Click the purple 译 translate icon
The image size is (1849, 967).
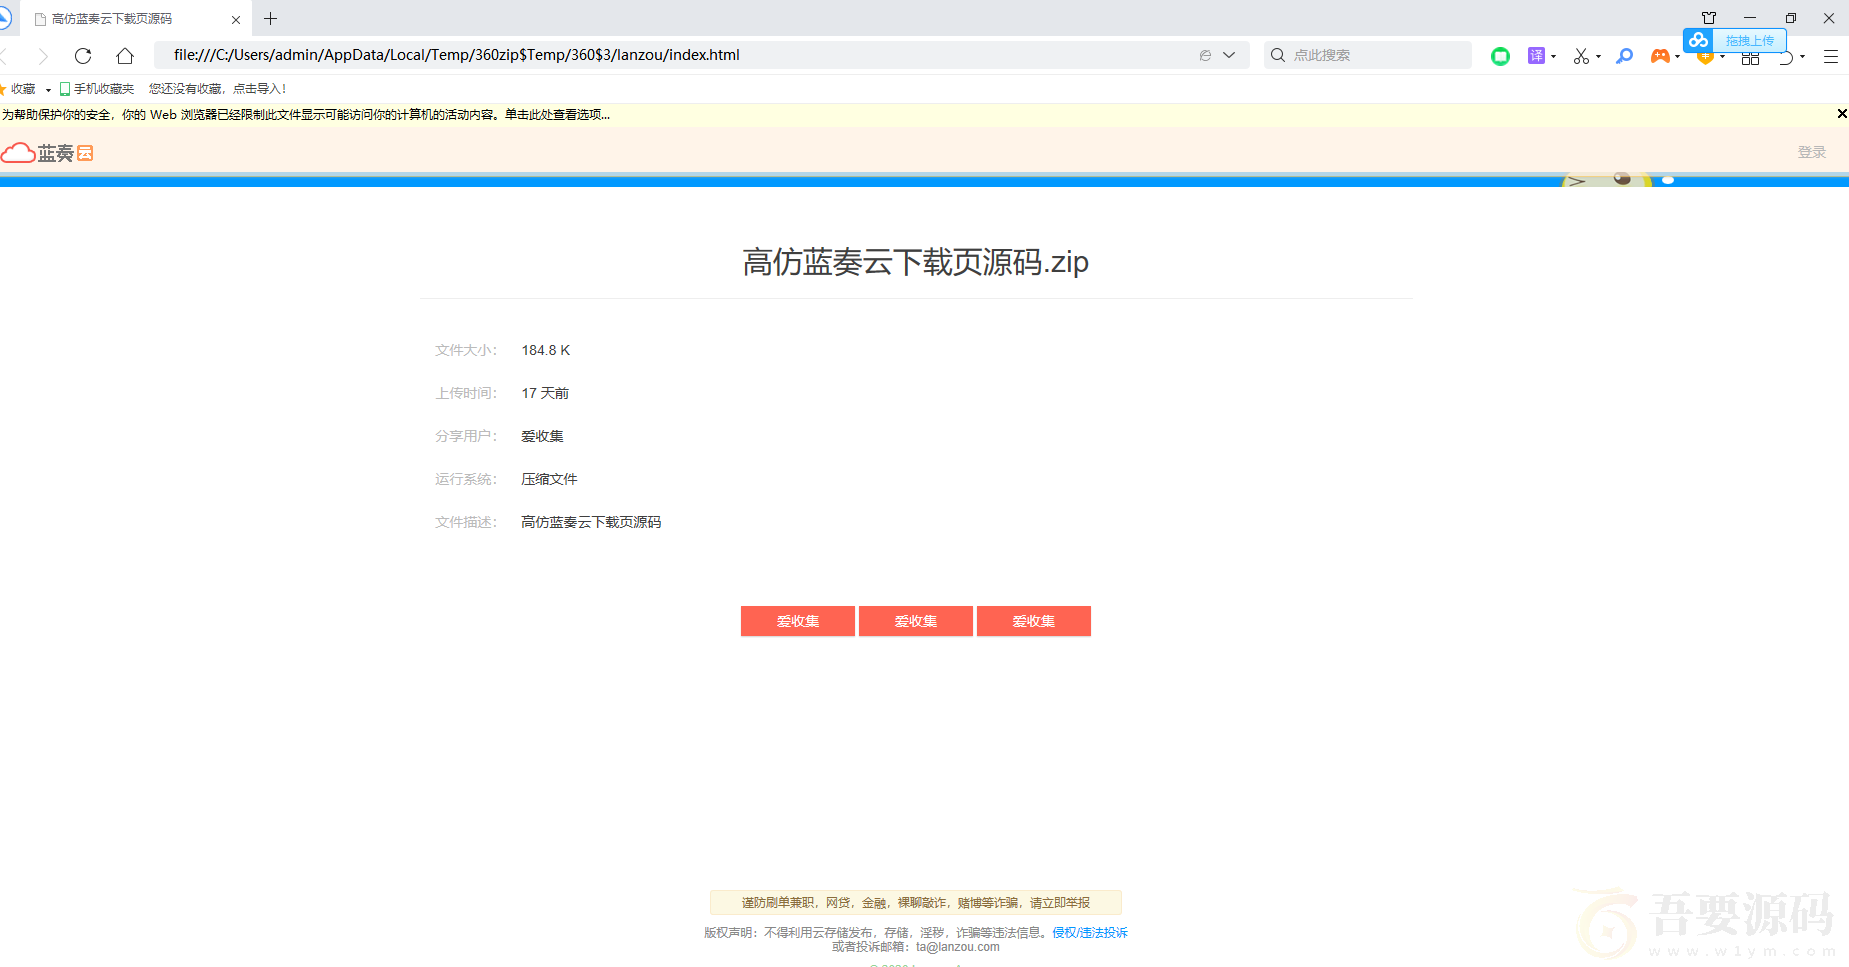tap(1536, 55)
